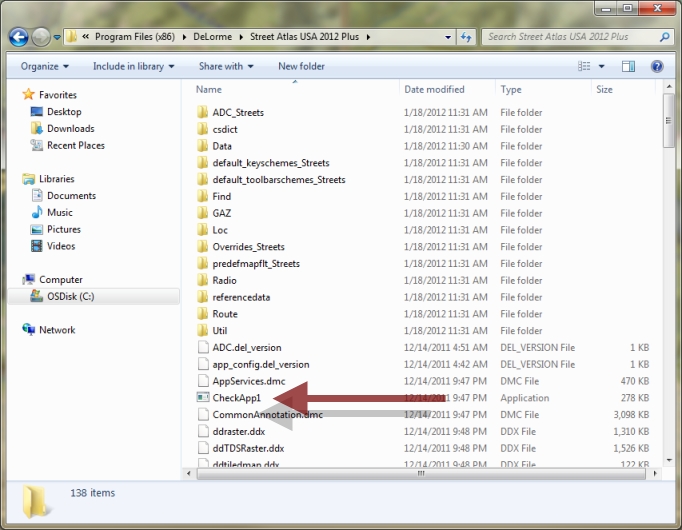Viewport: 682px width, 530px height.
Task: Select the Find folder icon
Action: [x=202, y=197]
